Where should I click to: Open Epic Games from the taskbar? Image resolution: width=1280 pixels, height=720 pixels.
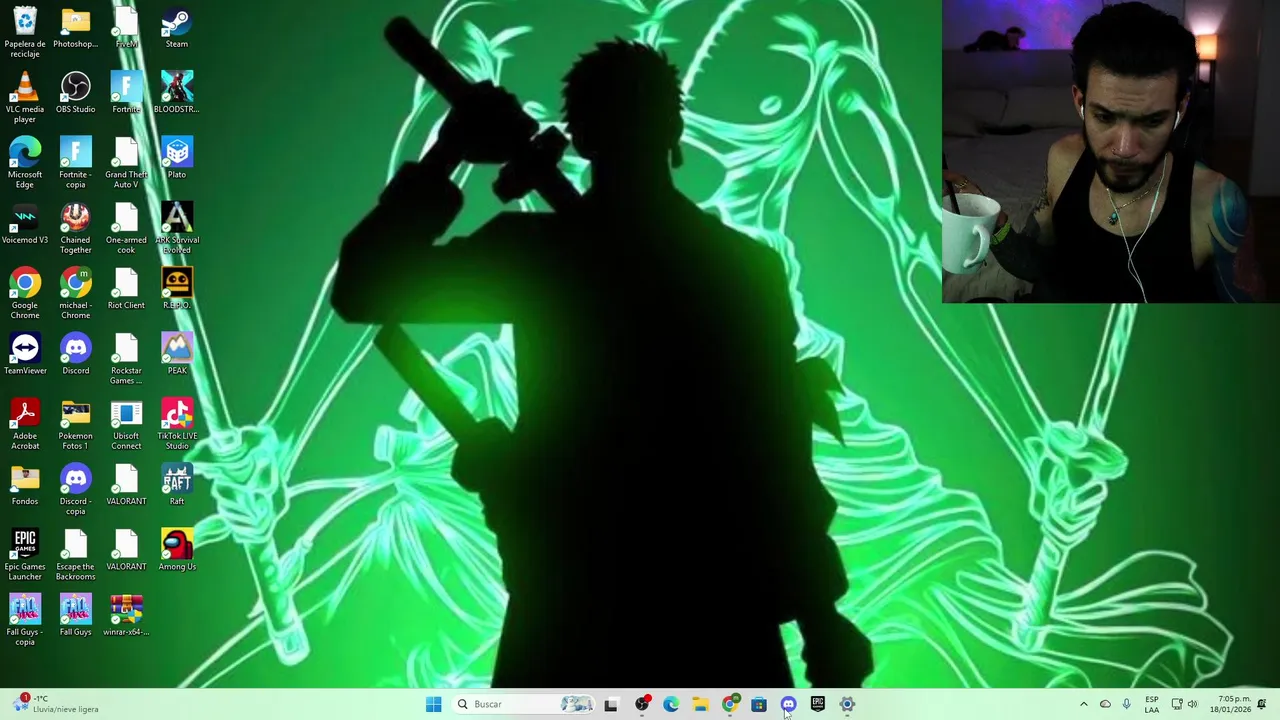coord(818,704)
